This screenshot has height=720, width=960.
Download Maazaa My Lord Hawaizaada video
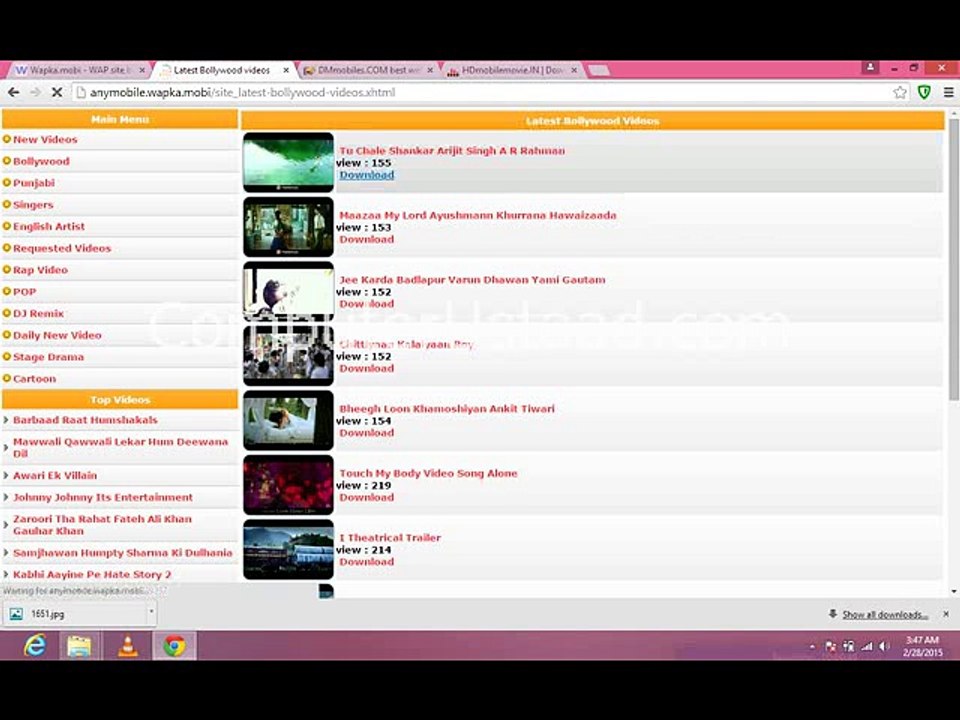pos(367,239)
